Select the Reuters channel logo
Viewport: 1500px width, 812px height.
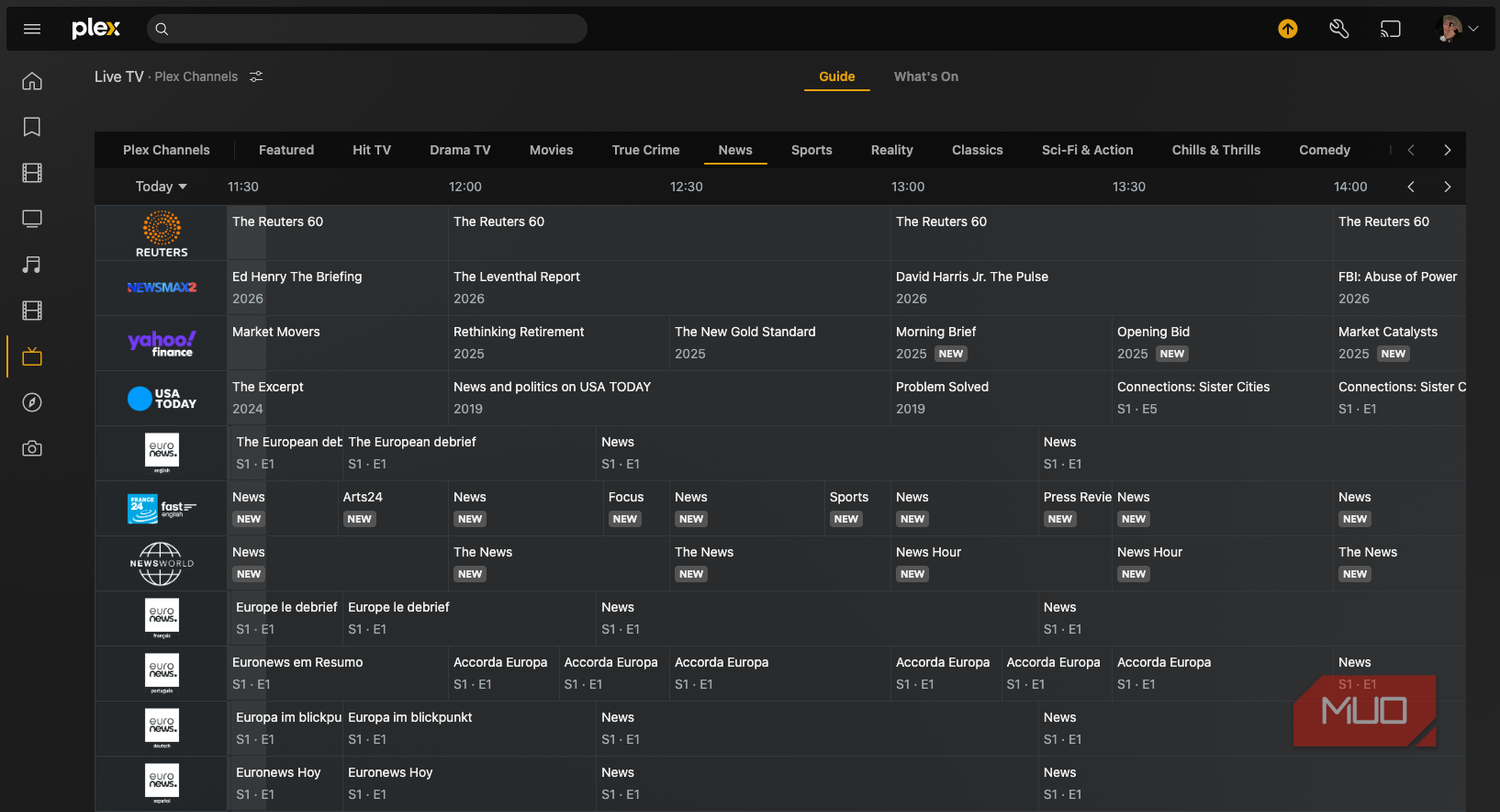pos(161,233)
